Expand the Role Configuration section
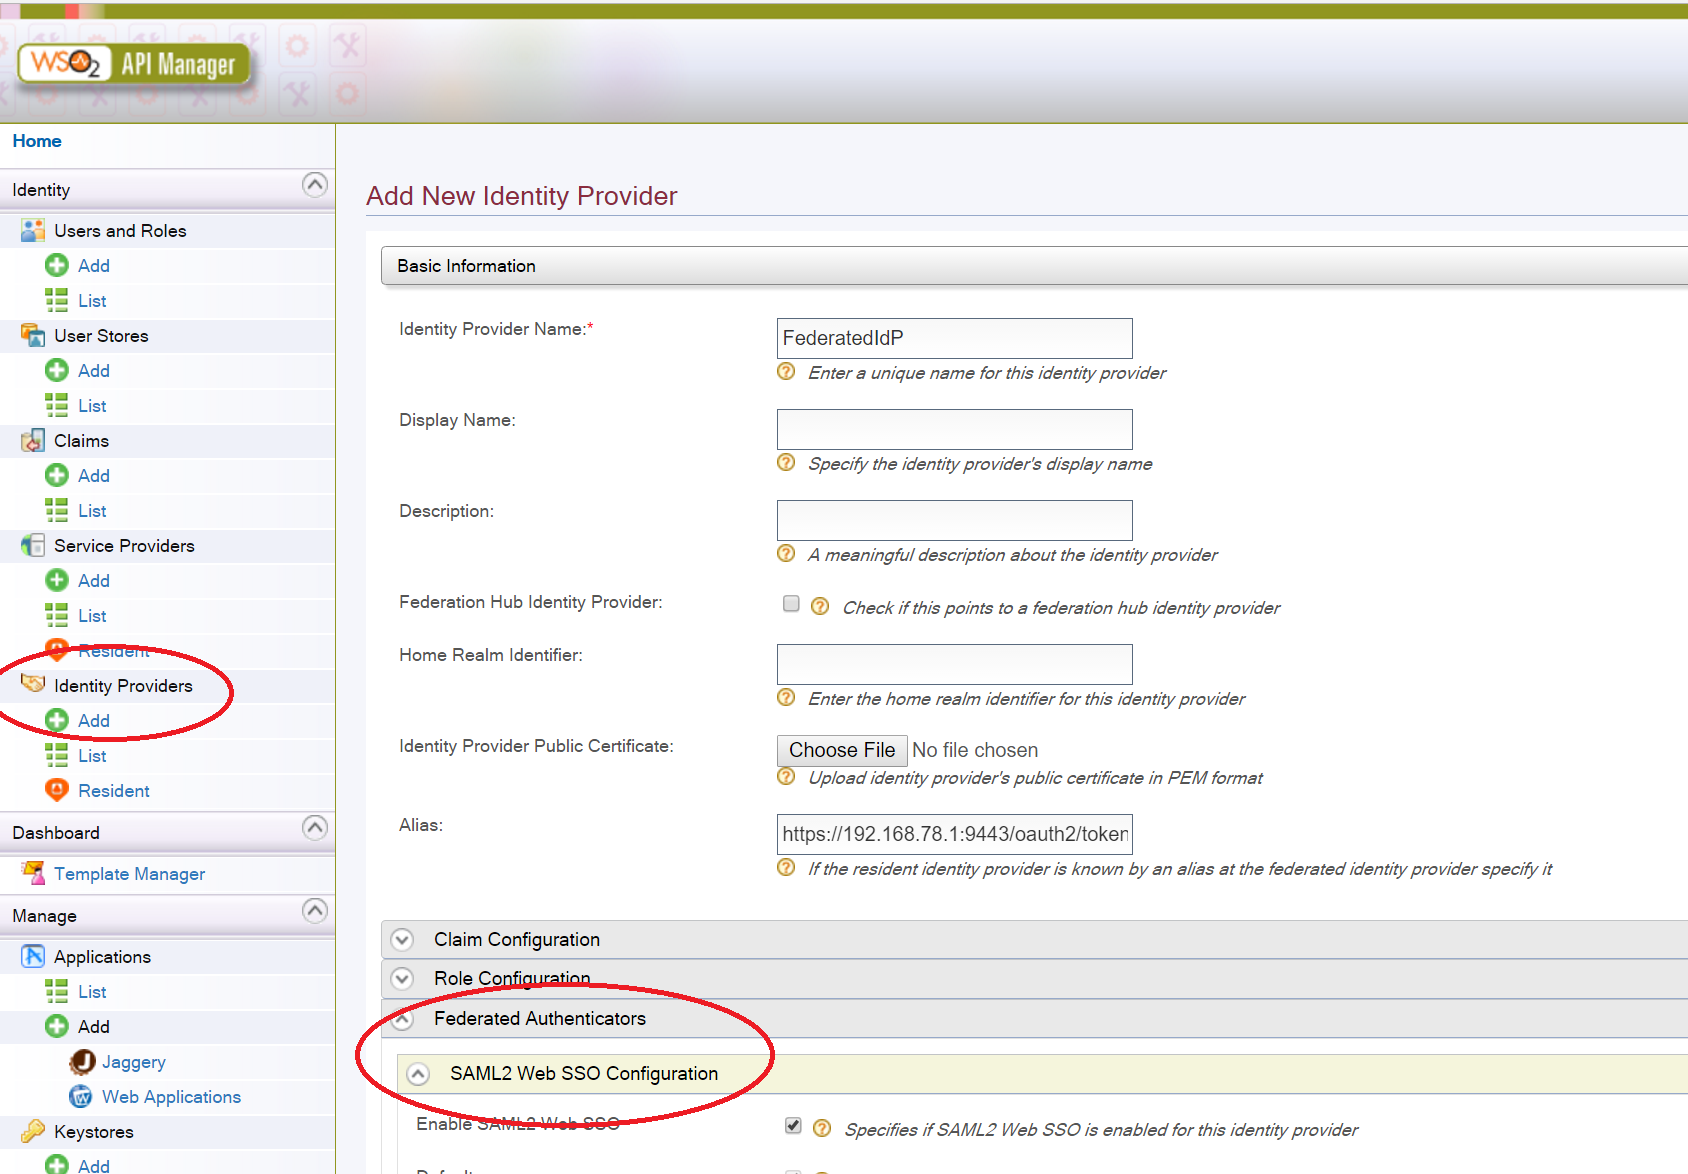1688x1174 pixels. [x=402, y=978]
